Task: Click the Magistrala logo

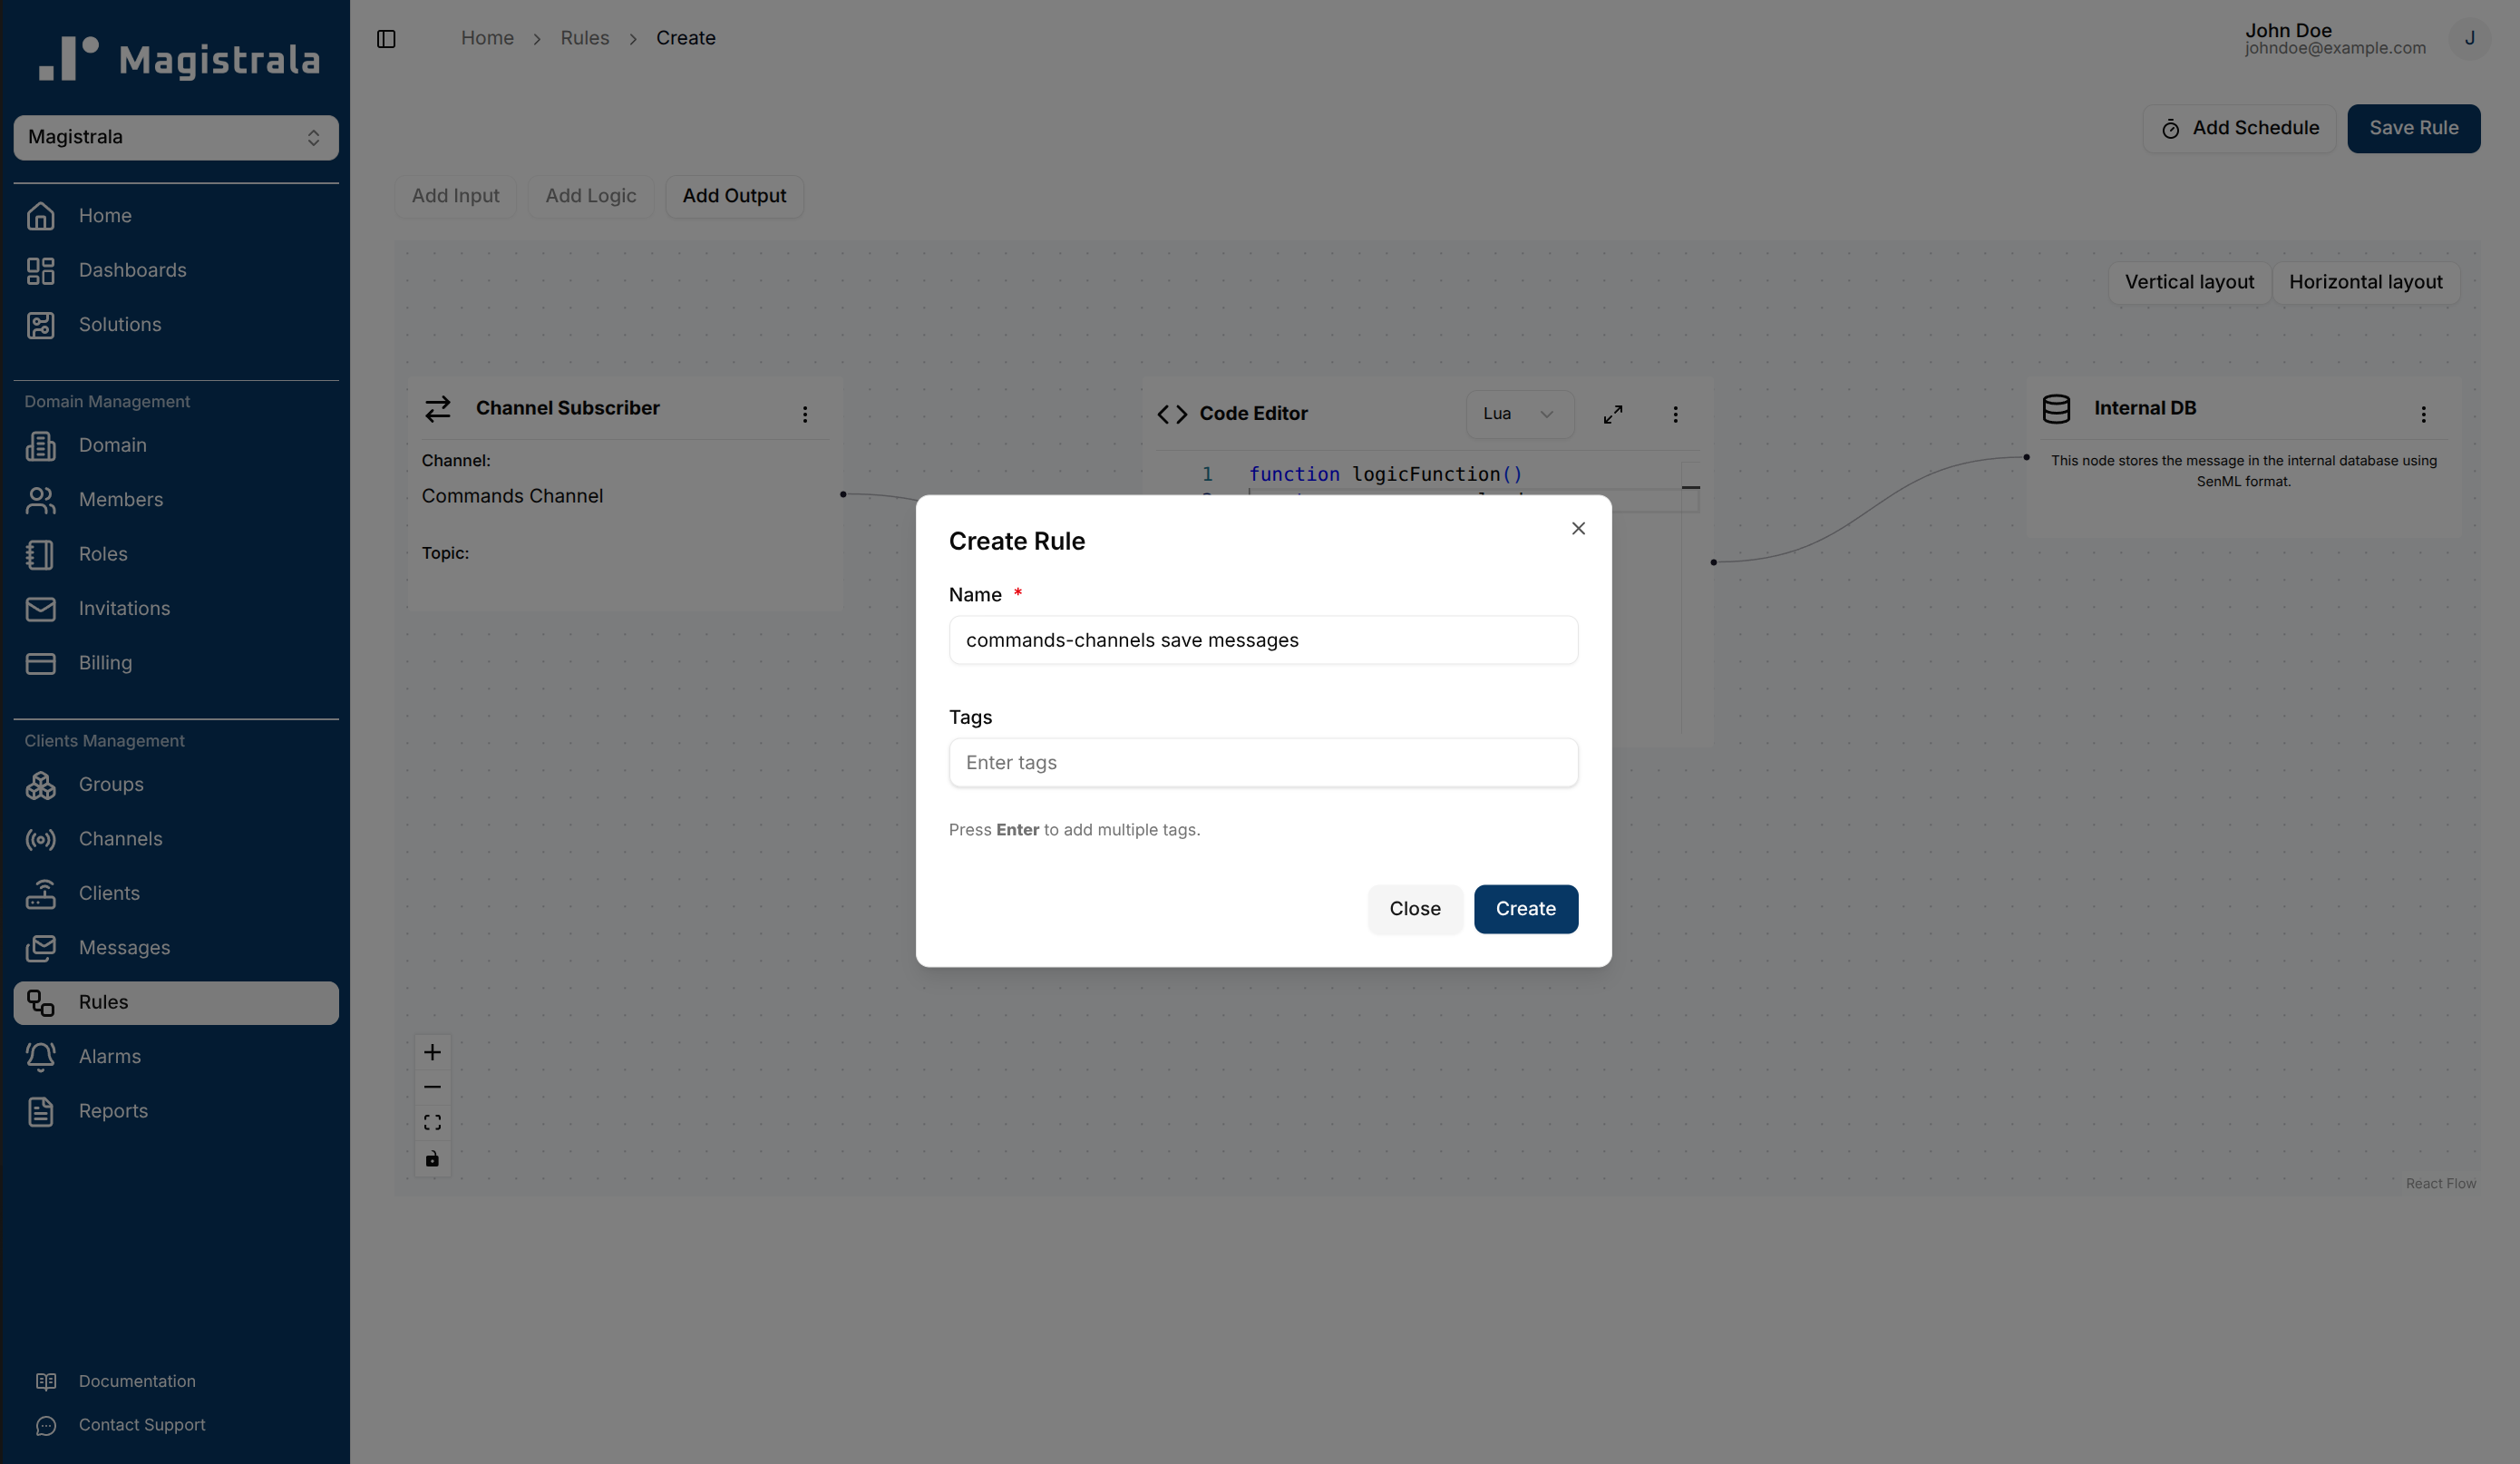Action: 180,58
